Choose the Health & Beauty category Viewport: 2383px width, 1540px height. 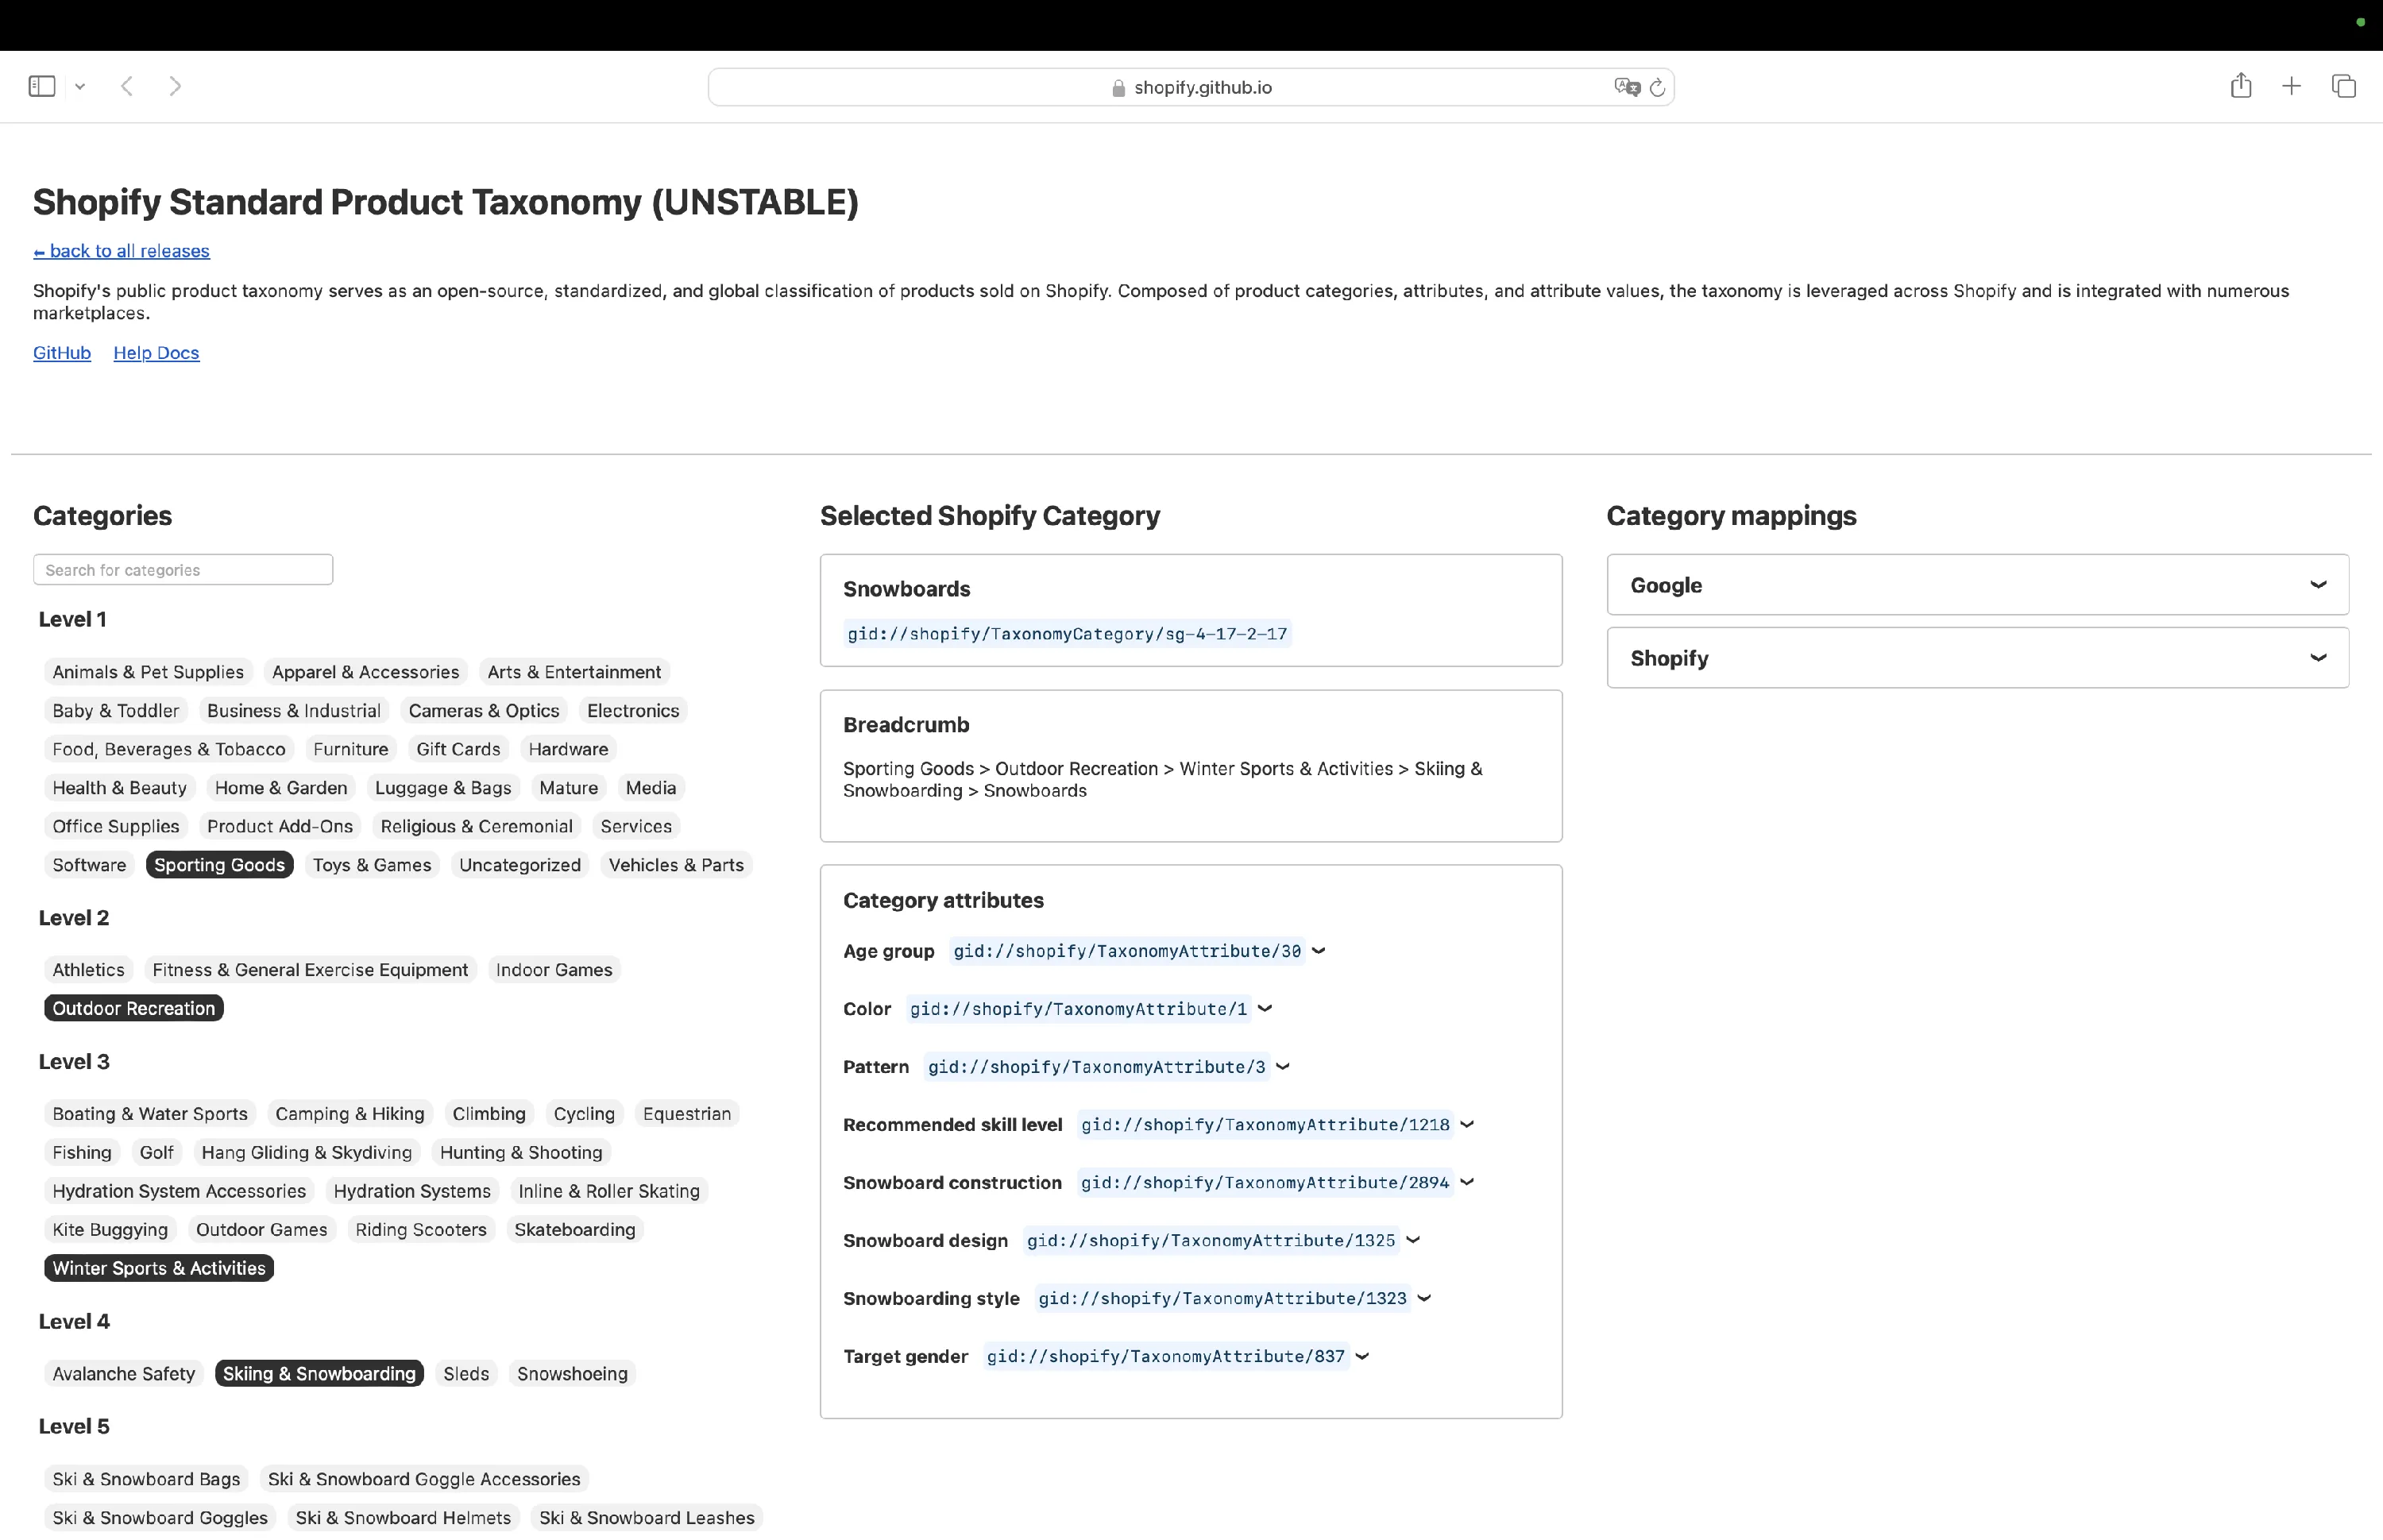119,788
